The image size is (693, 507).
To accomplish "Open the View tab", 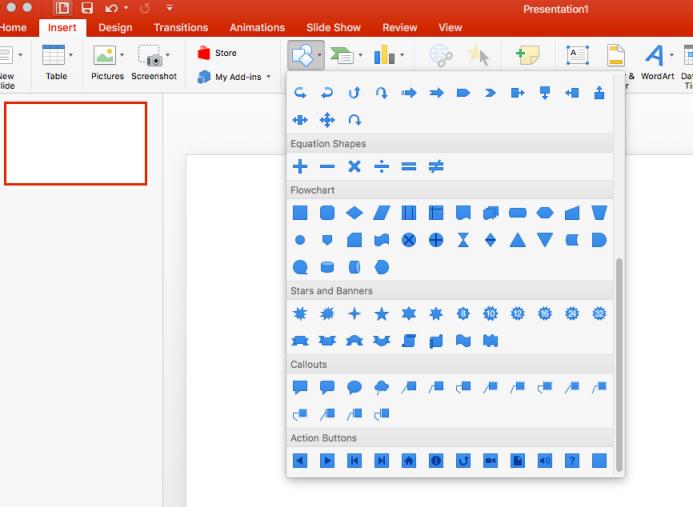I will [450, 27].
